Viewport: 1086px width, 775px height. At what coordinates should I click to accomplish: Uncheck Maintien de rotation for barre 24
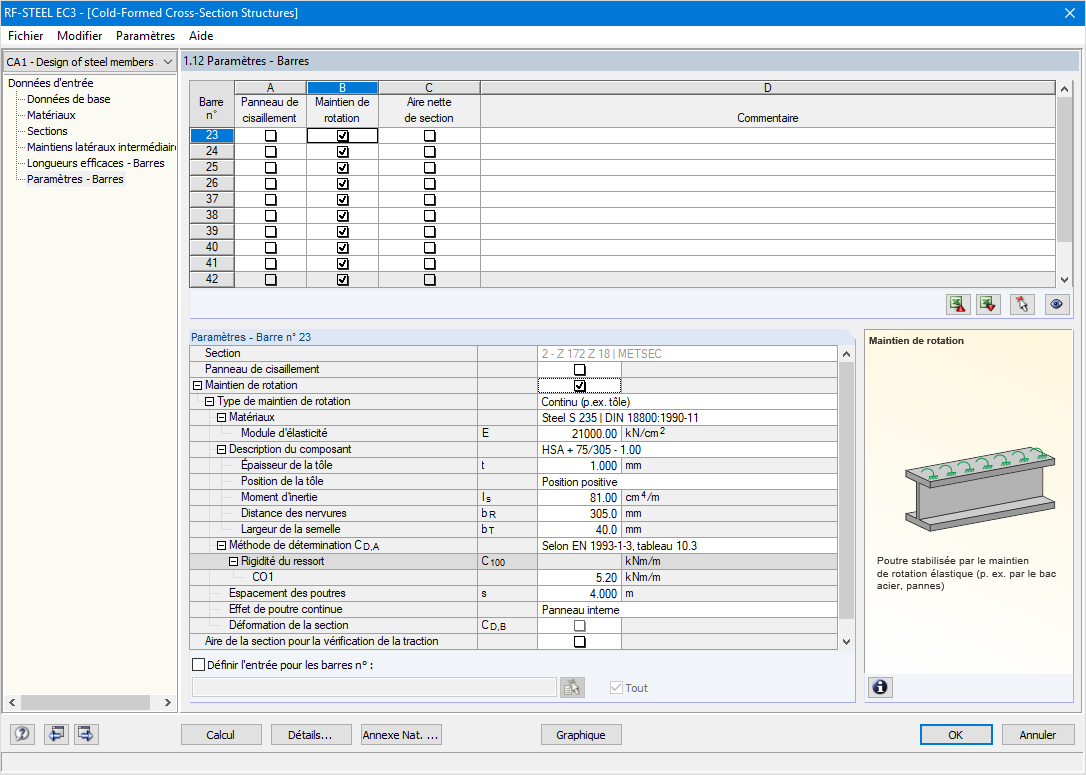[342, 152]
